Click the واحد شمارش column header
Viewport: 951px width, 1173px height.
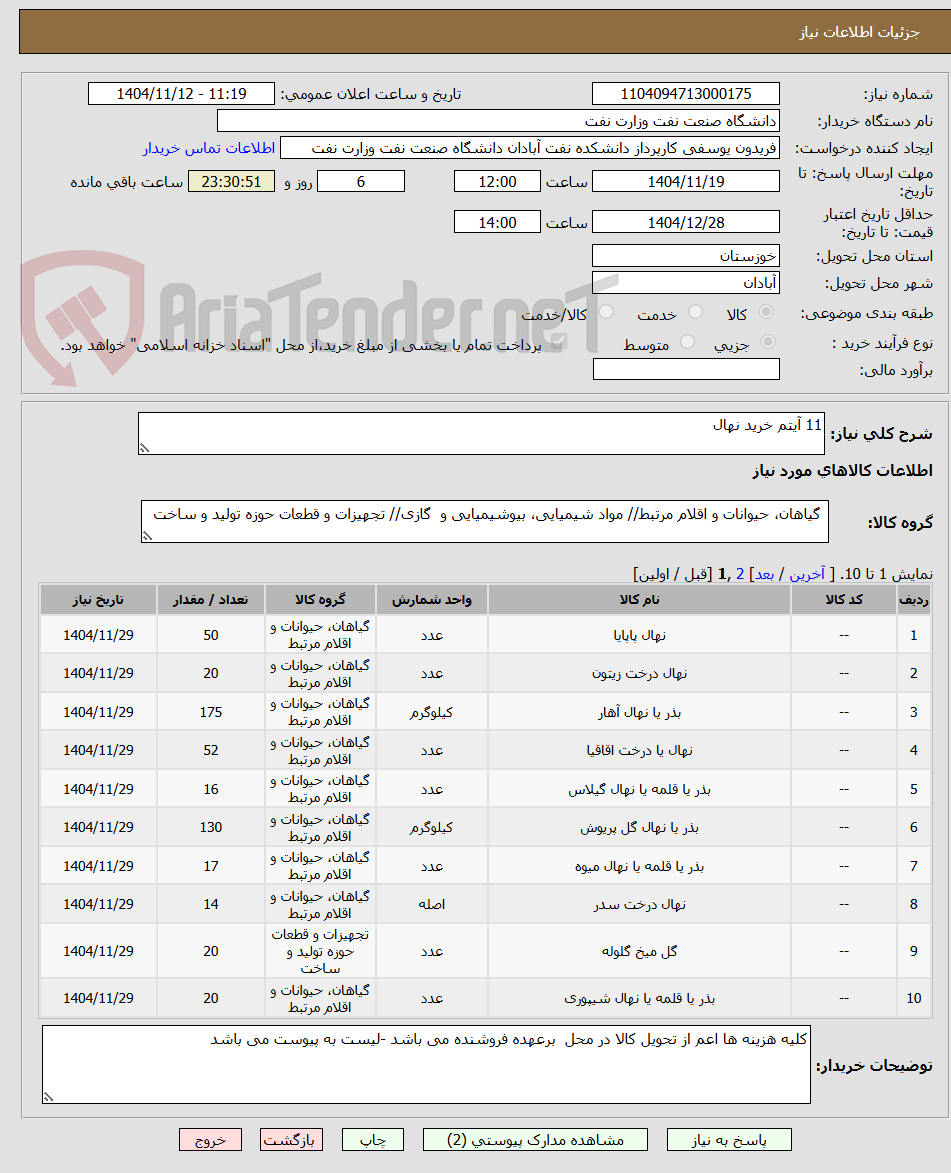(x=432, y=599)
